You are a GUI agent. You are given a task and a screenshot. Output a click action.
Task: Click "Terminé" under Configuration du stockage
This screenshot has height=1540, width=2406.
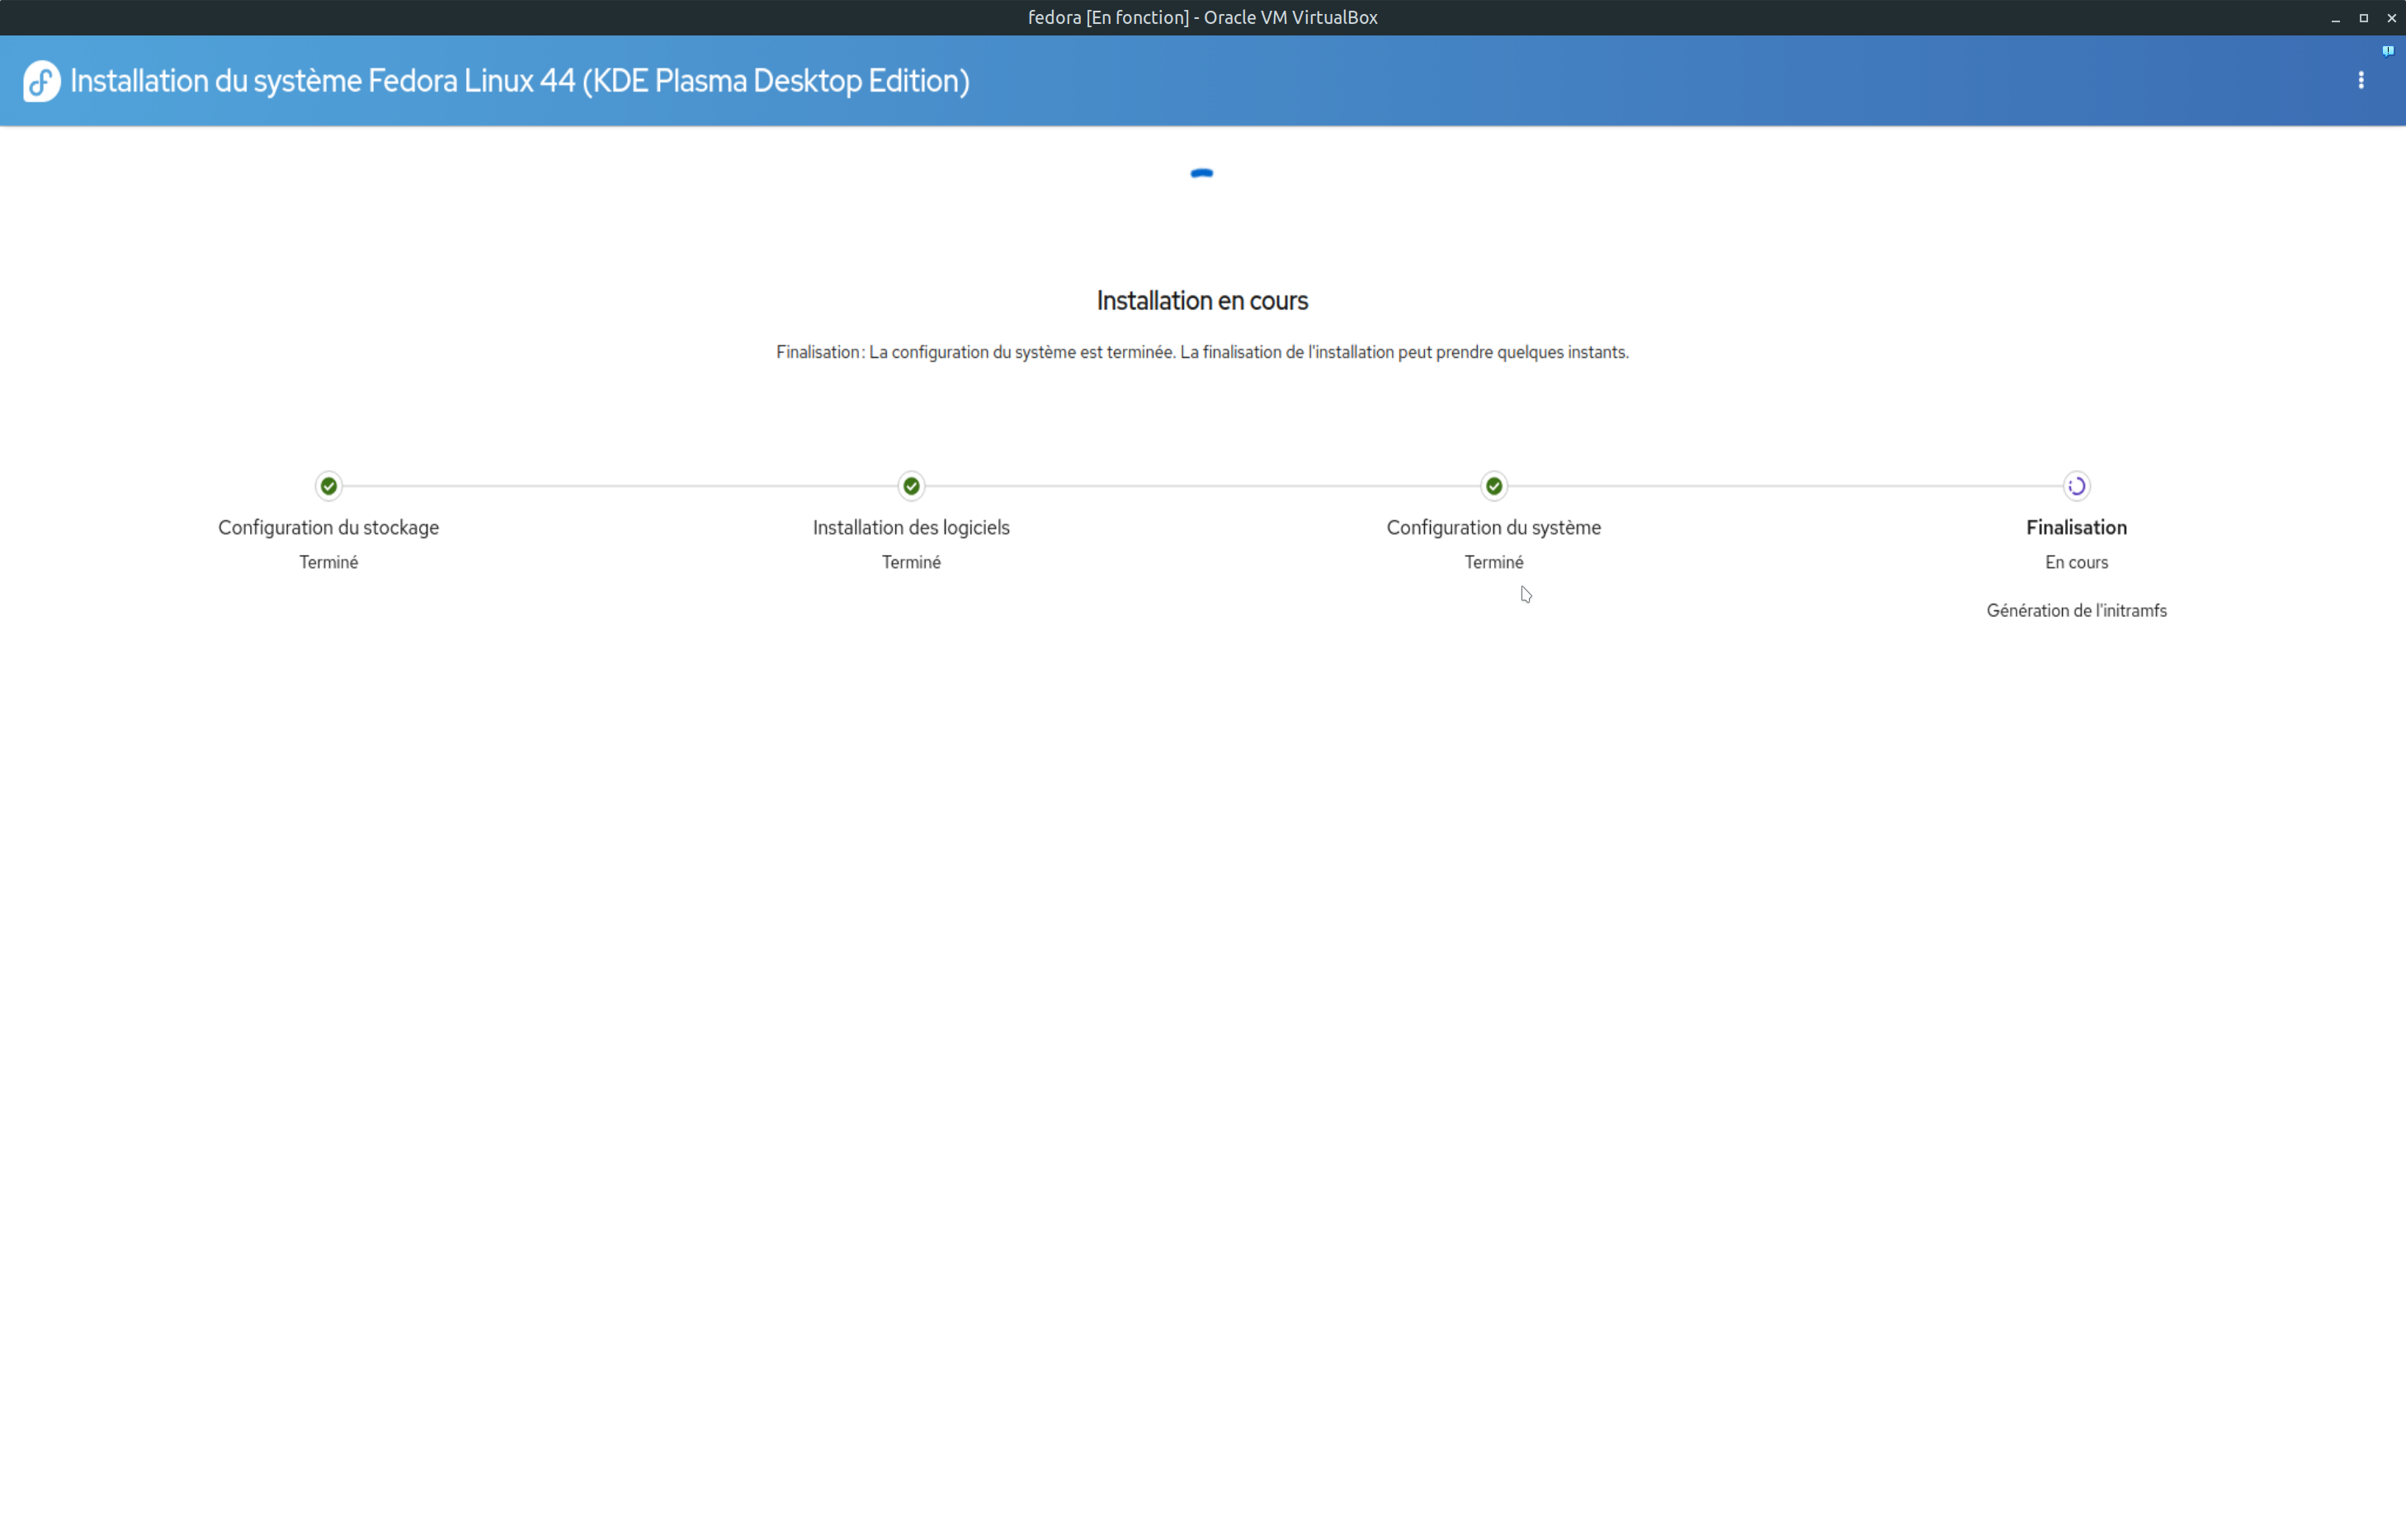(x=328, y=562)
